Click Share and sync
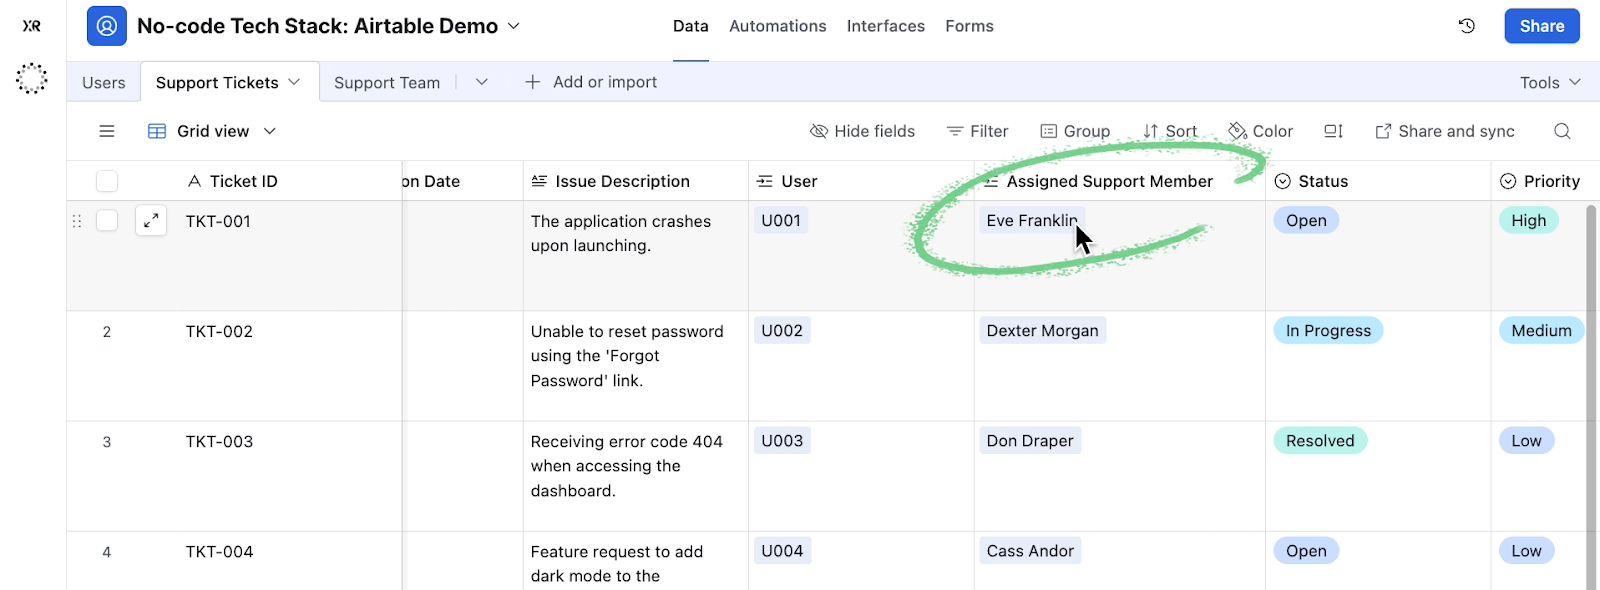The width and height of the screenshot is (1600, 590). 1445,131
